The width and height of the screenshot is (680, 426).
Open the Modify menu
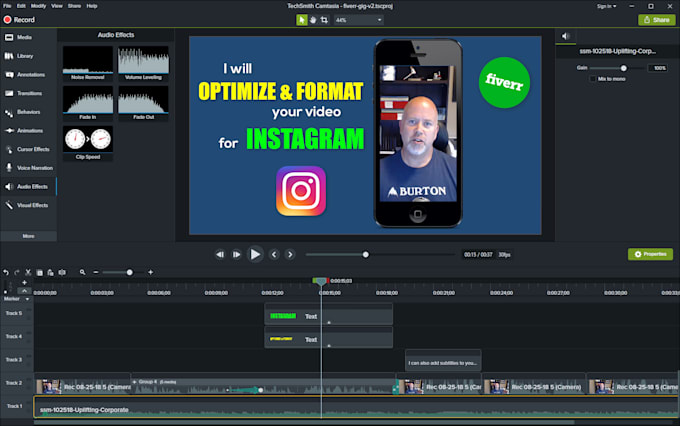pyautogui.click(x=38, y=6)
